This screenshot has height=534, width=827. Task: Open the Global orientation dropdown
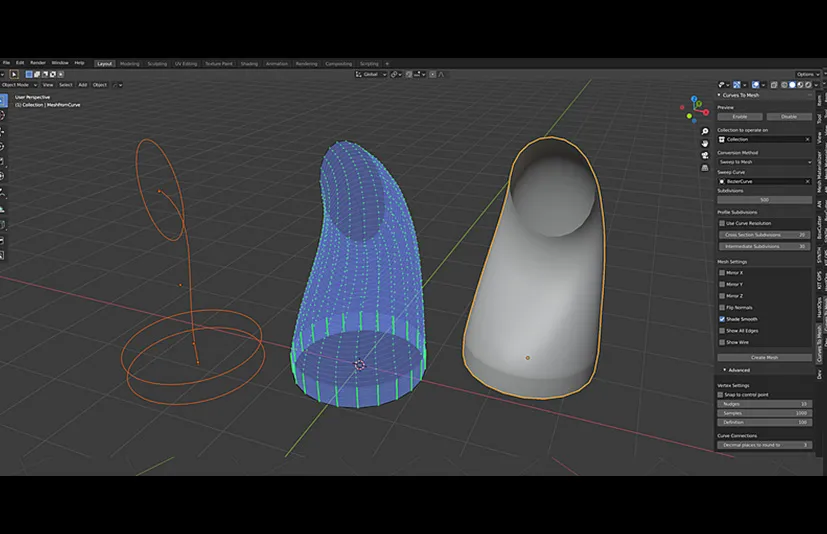coord(371,74)
